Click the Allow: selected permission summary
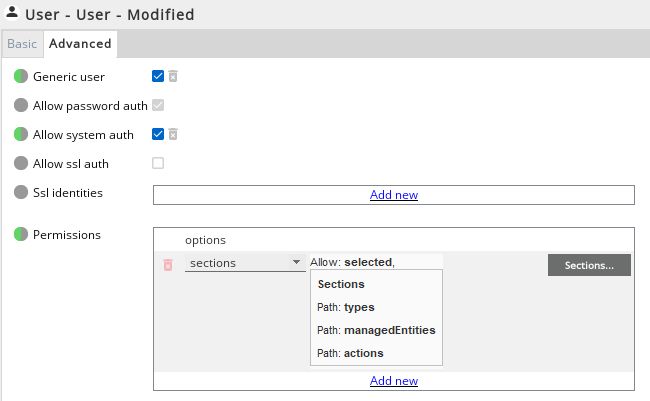Viewport: 650px width, 401px height. click(353, 262)
